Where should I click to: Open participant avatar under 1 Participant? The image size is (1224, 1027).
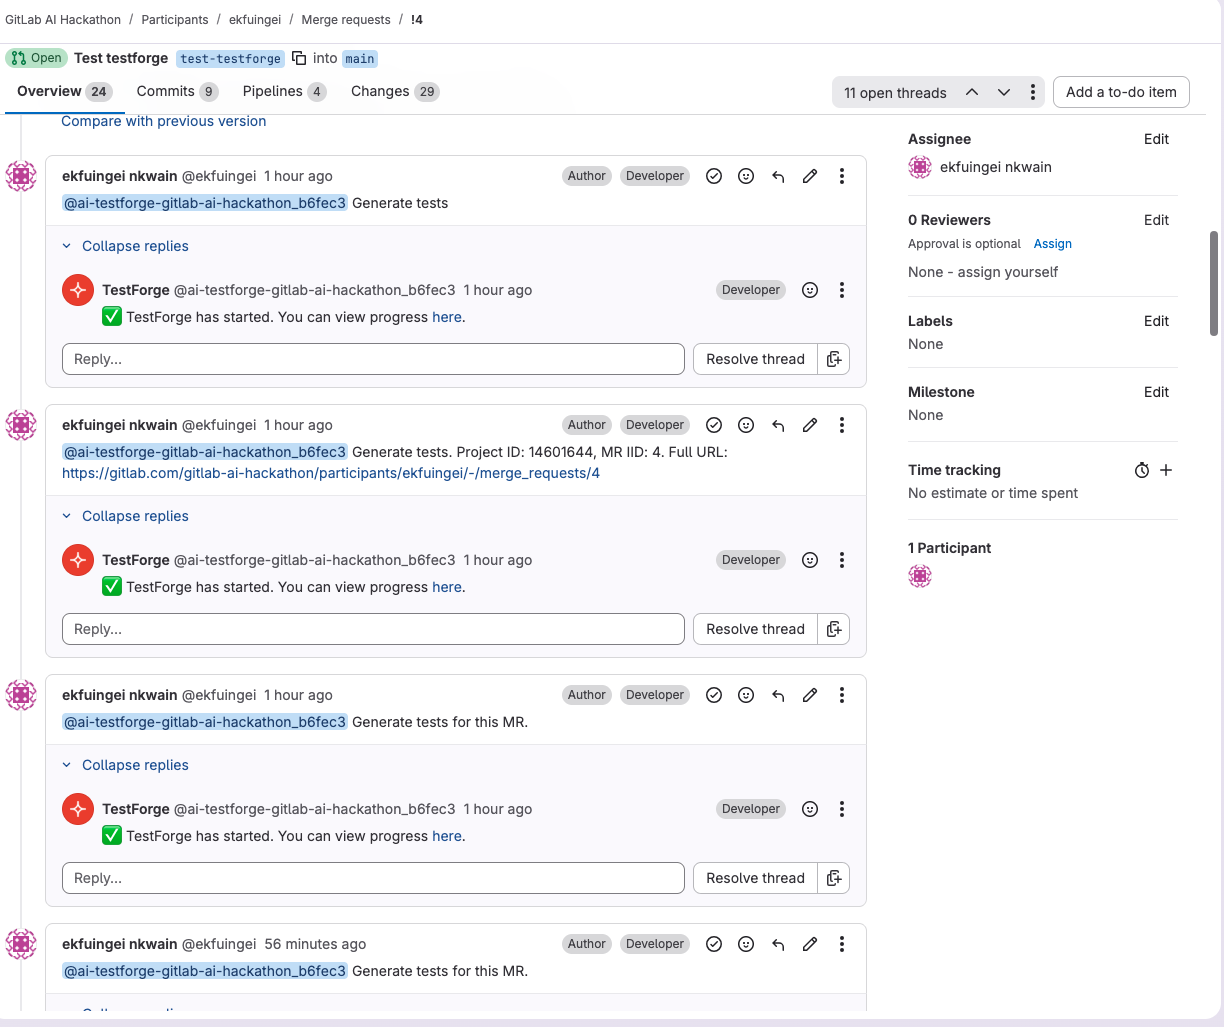pyautogui.click(x=920, y=576)
